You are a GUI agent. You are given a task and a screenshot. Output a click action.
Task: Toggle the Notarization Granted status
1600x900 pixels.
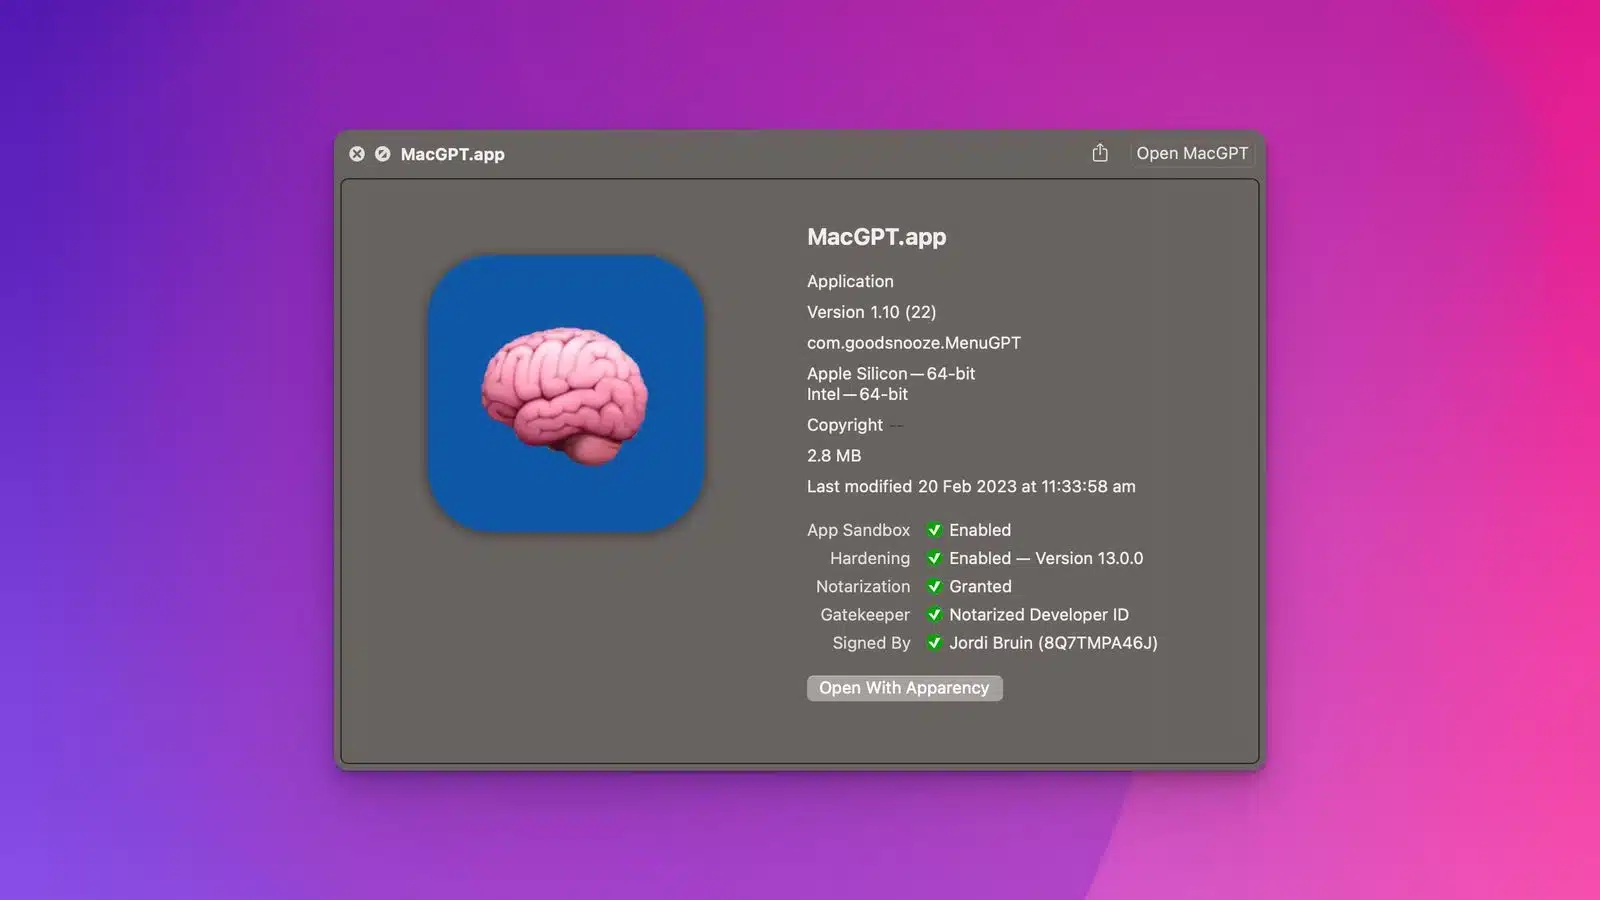click(980, 586)
